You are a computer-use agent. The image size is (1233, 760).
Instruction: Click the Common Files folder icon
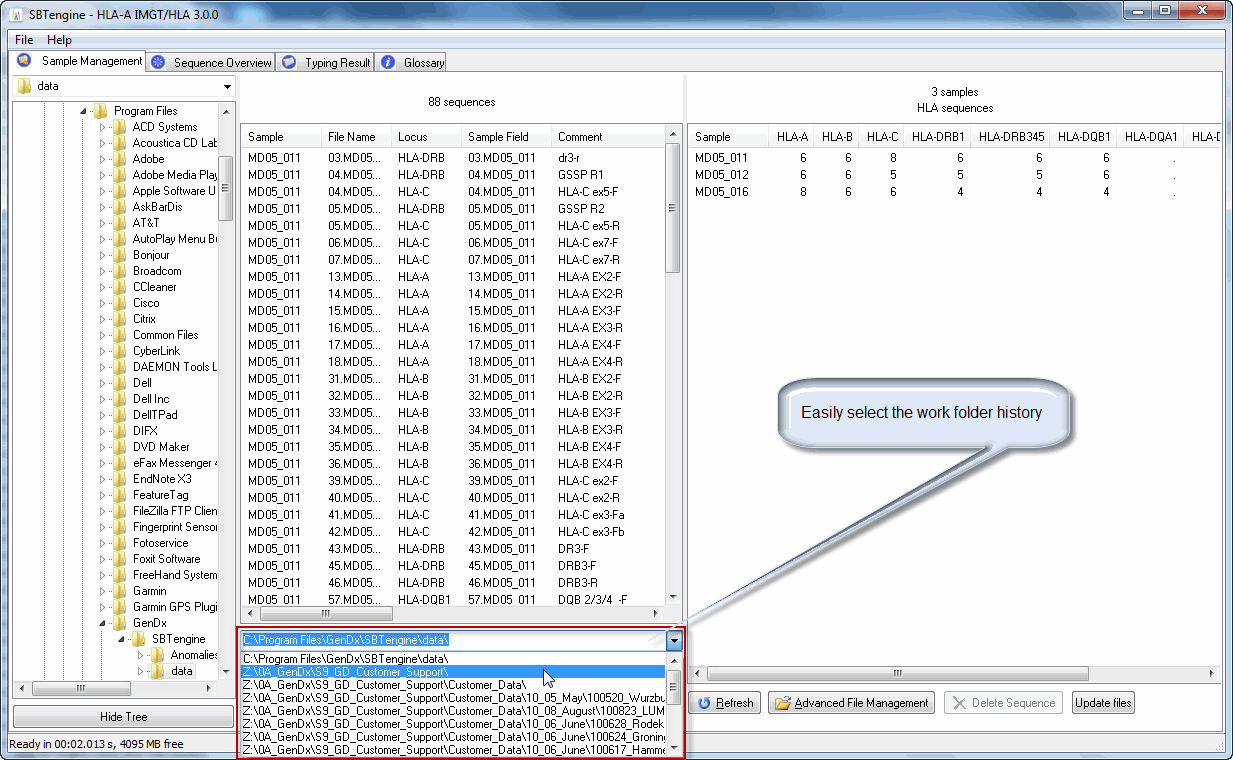tap(119, 335)
